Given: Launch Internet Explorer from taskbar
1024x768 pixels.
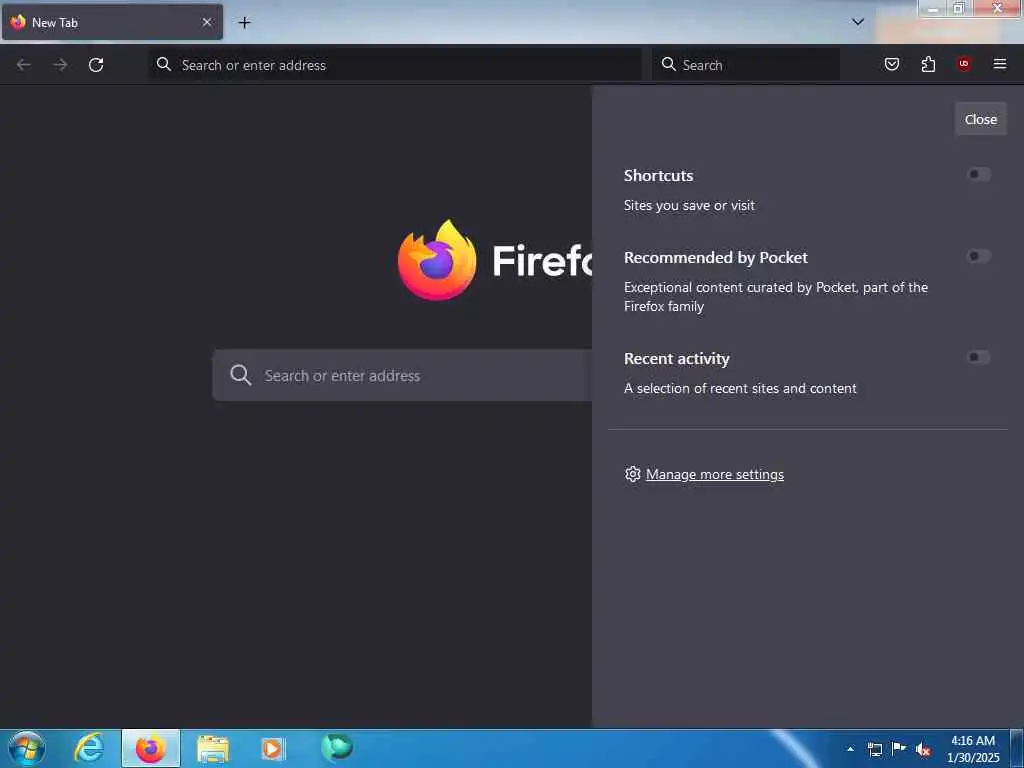Looking at the screenshot, I should 89,748.
